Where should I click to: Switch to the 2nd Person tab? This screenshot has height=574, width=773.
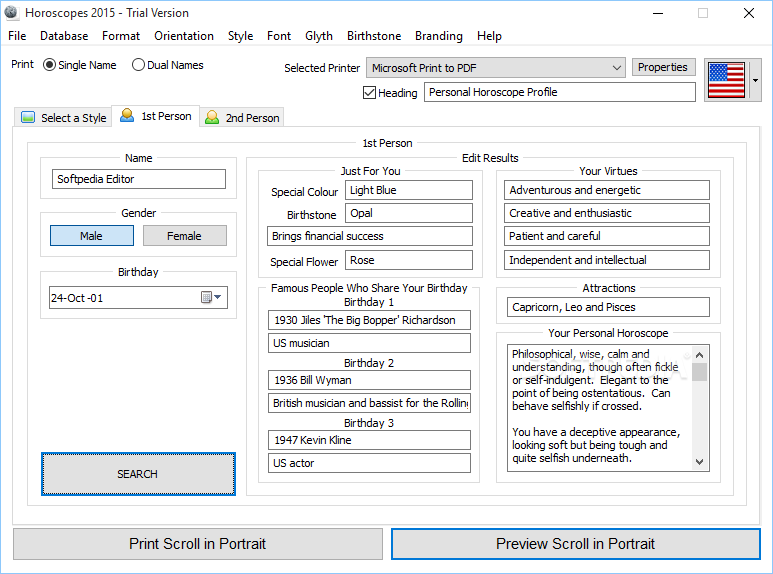tap(242, 117)
